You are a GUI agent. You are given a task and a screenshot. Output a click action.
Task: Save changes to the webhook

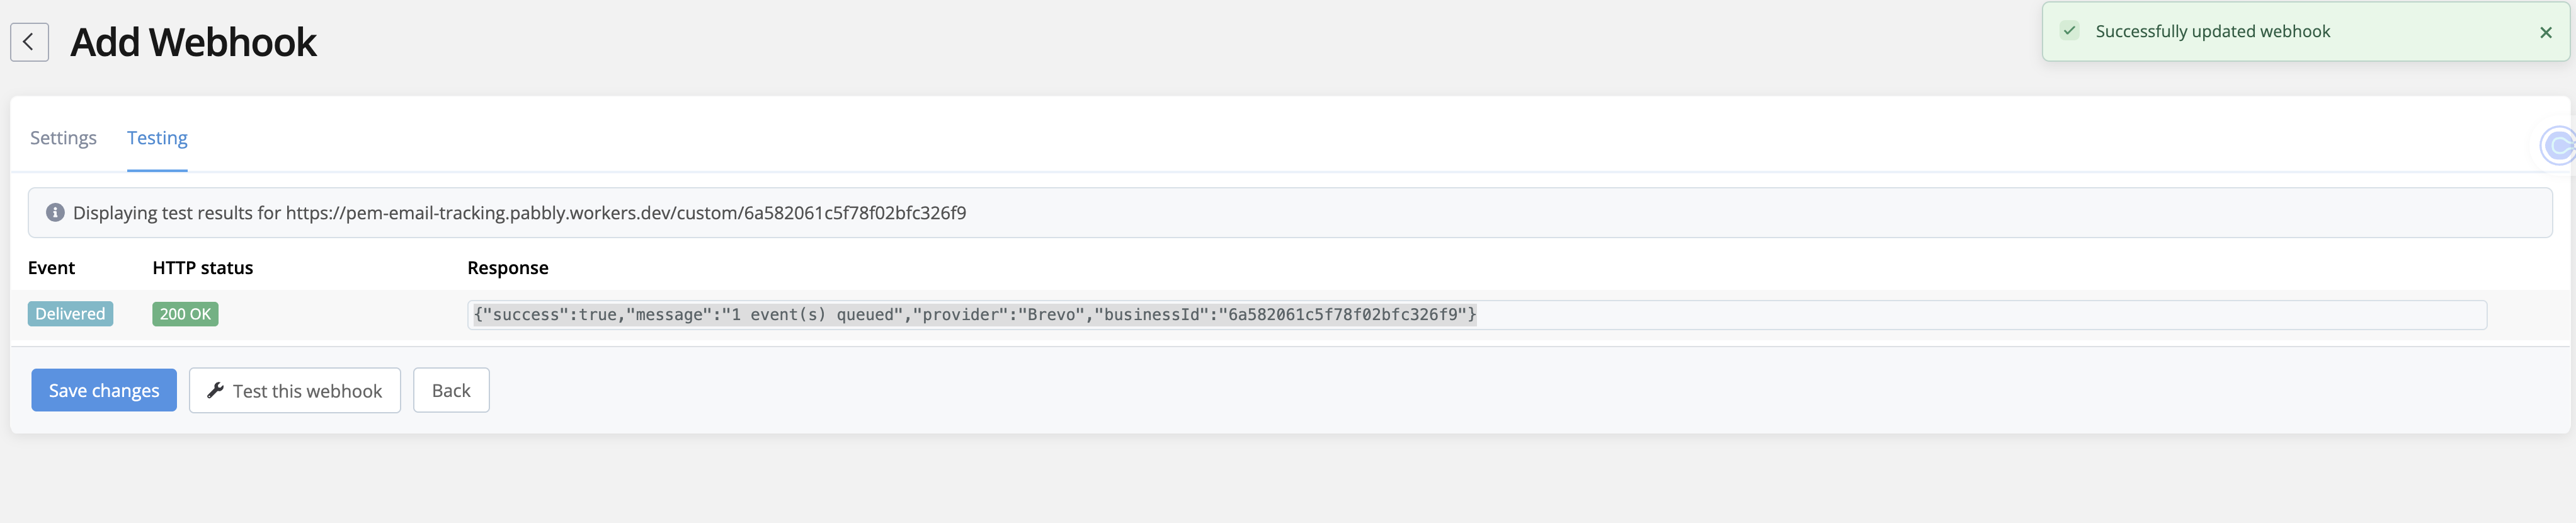pos(104,390)
